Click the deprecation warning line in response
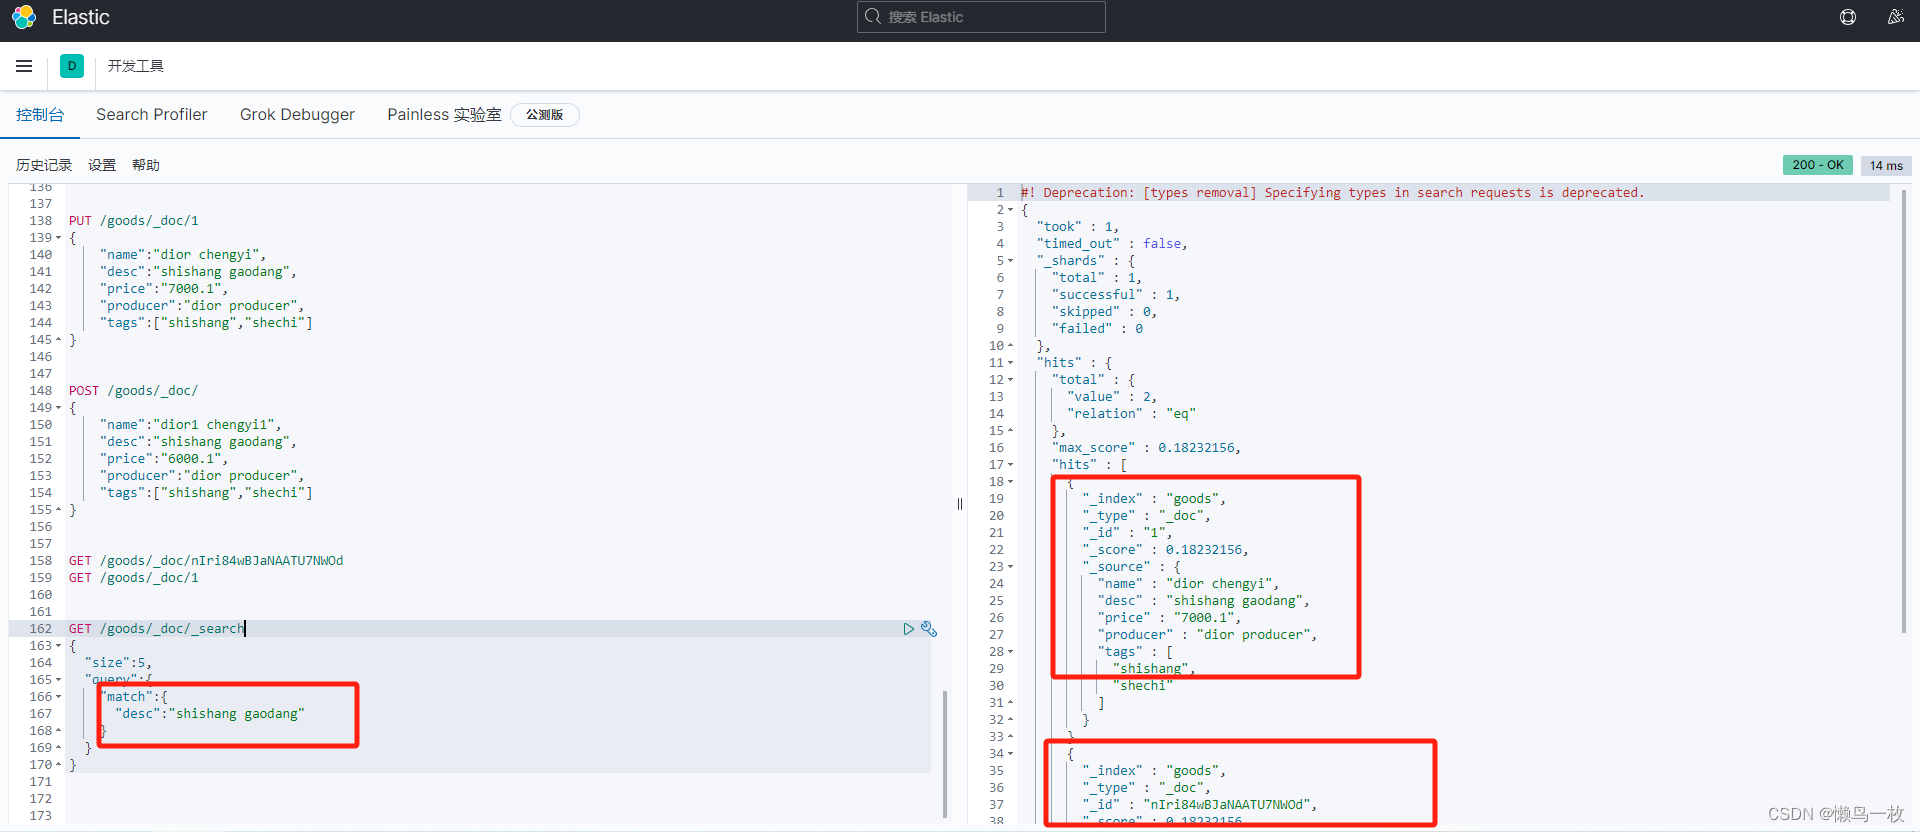The image size is (1920, 832). [x=1332, y=193]
